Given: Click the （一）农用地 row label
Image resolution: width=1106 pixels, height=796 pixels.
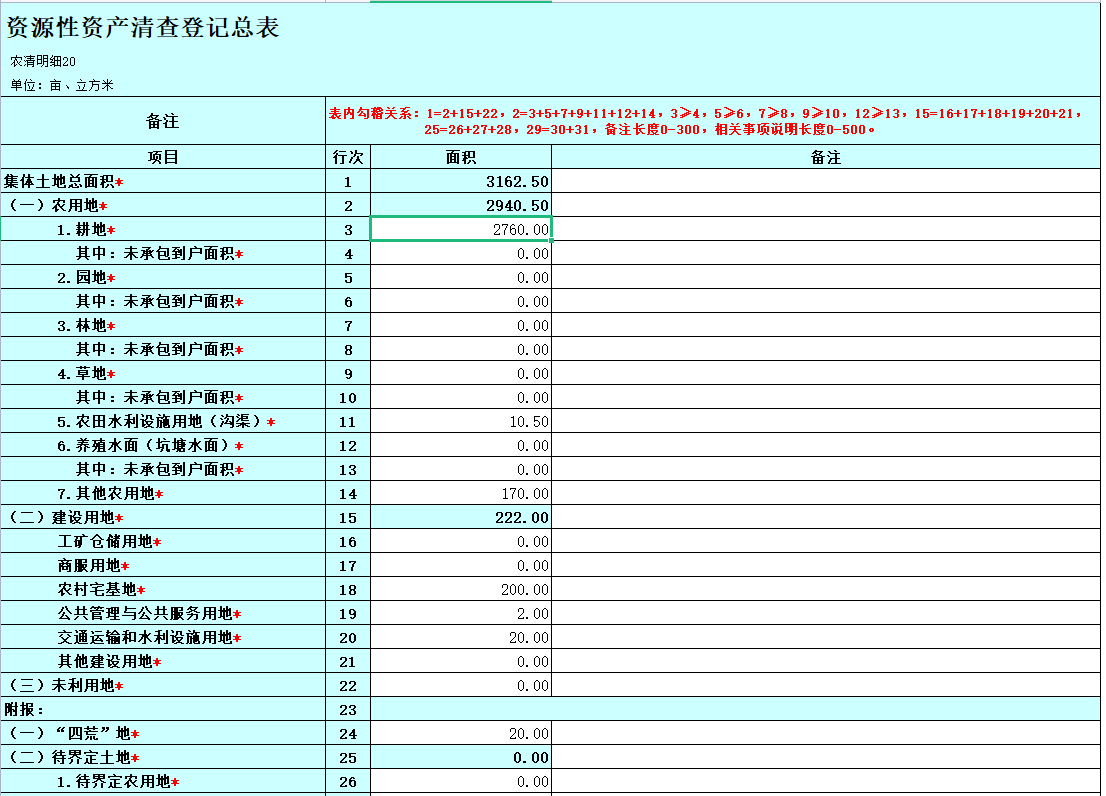Looking at the screenshot, I should [x=58, y=205].
